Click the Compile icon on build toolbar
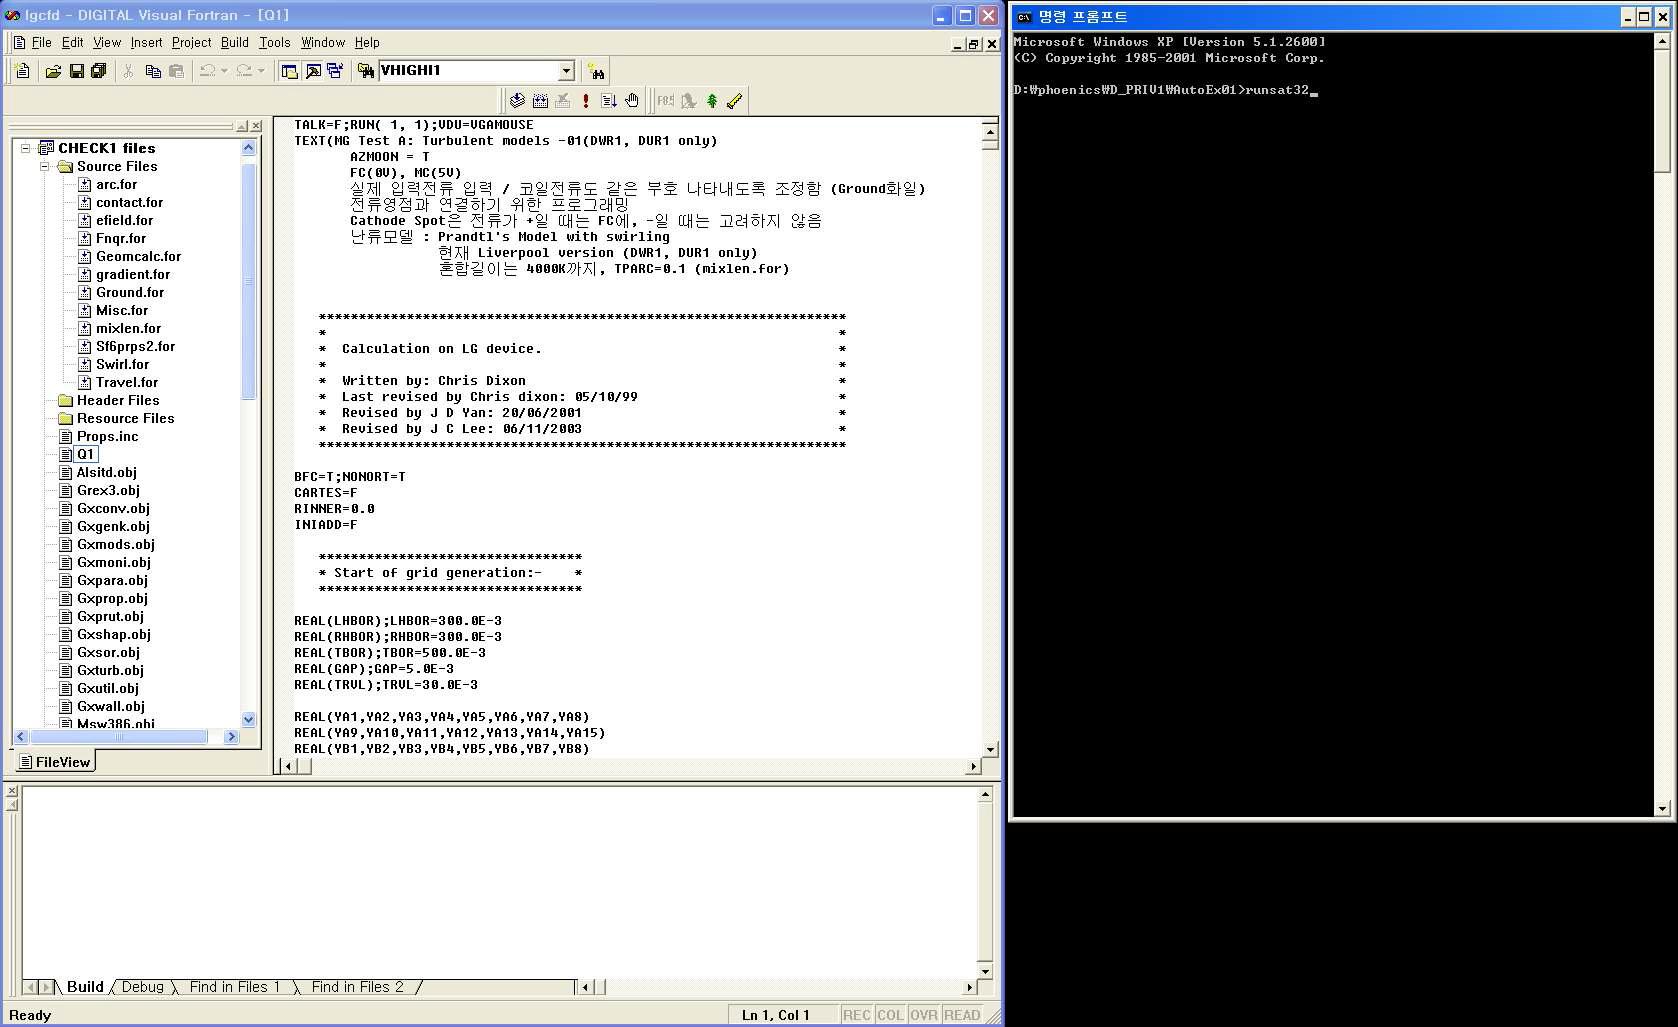Viewport: 1678px width, 1027px height. (x=517, y=101)
